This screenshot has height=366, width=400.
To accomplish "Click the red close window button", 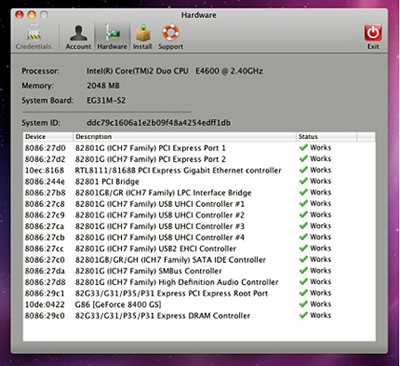I will [x=20, y=15].
